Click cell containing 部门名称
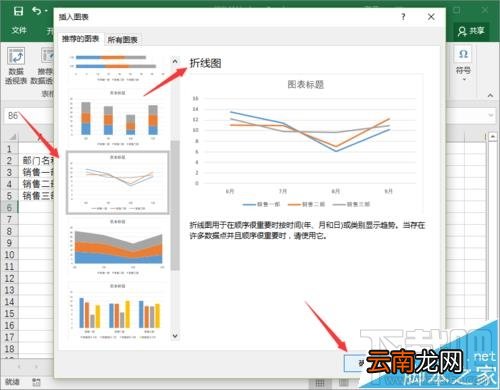The image size is (500, 390). click(37, 161)
